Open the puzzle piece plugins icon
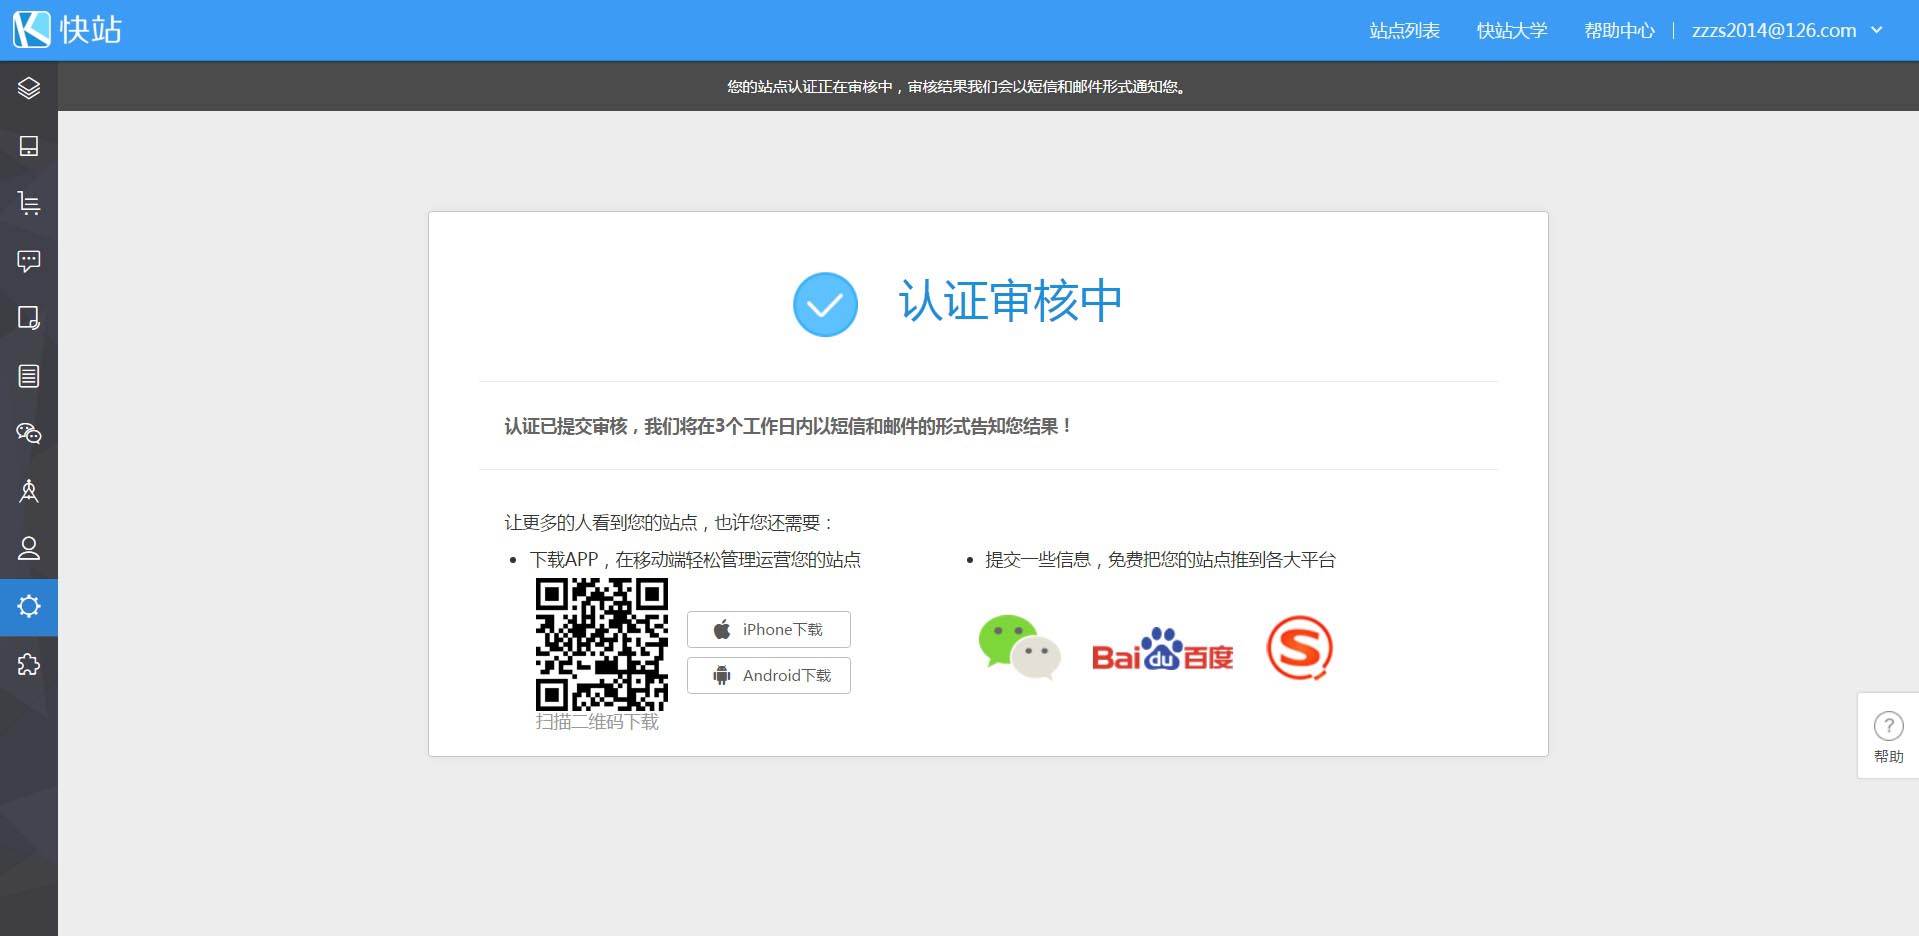This screenshot has width=1919, height=936. [29, 664]
